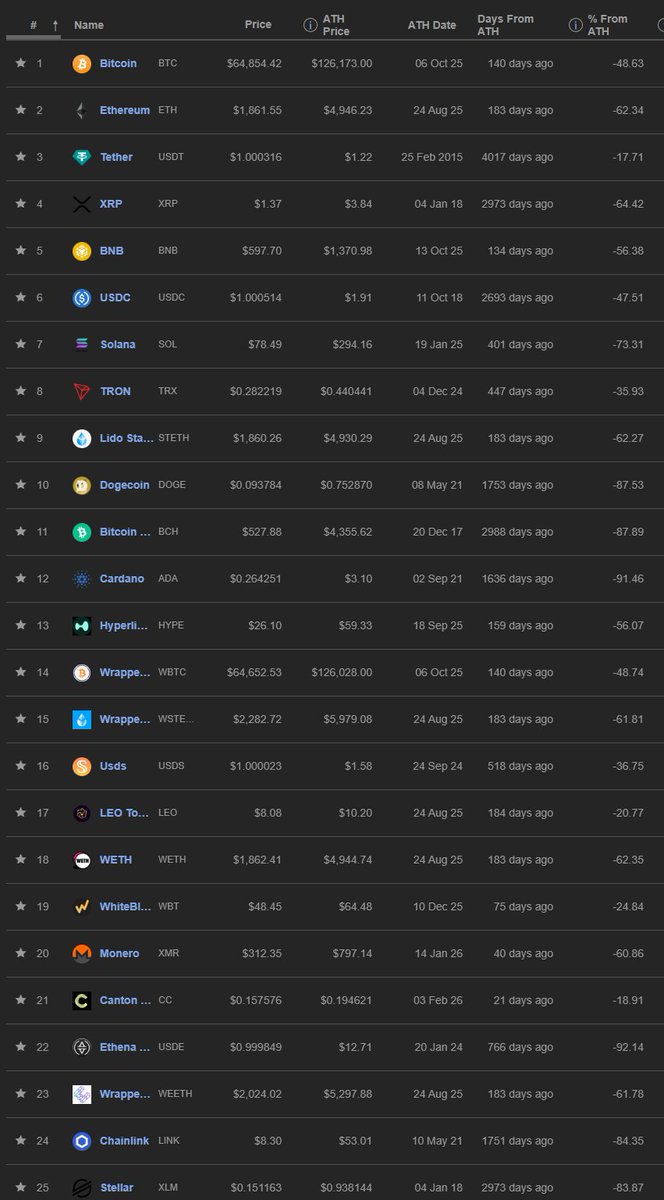
Task: Click the Bitcoin Cash logo icon
Action: click(82, 532)
